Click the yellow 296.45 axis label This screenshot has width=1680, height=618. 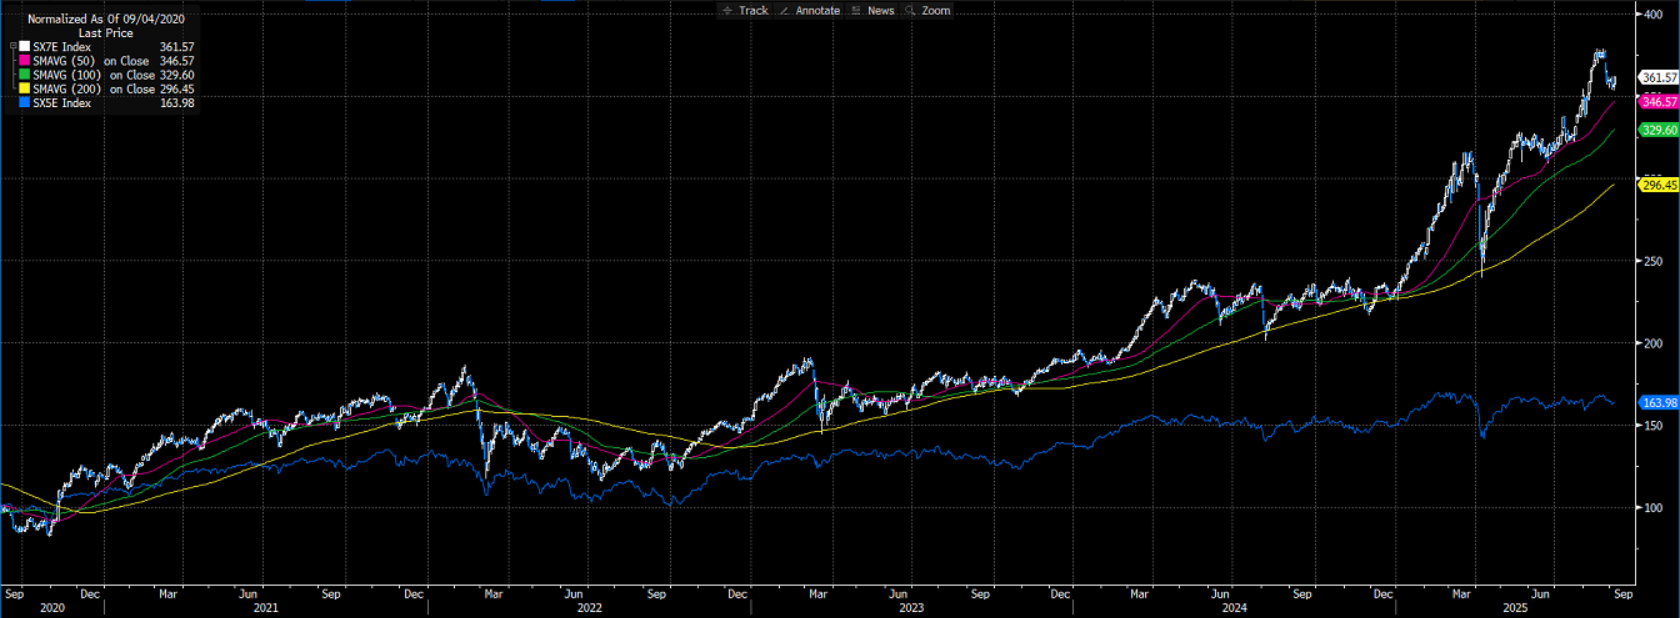click(x=1659, y=185)
